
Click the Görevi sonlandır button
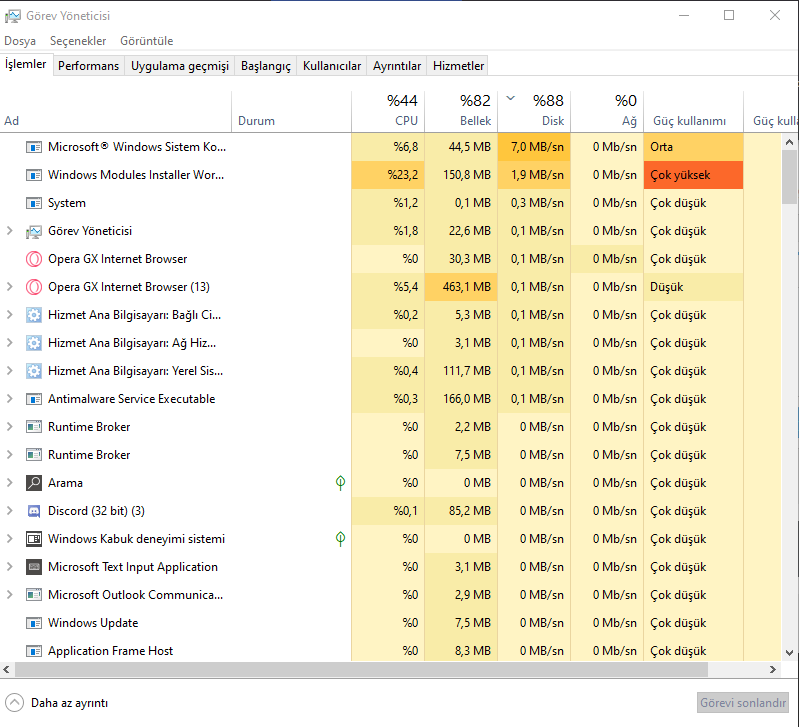[742, 703]
